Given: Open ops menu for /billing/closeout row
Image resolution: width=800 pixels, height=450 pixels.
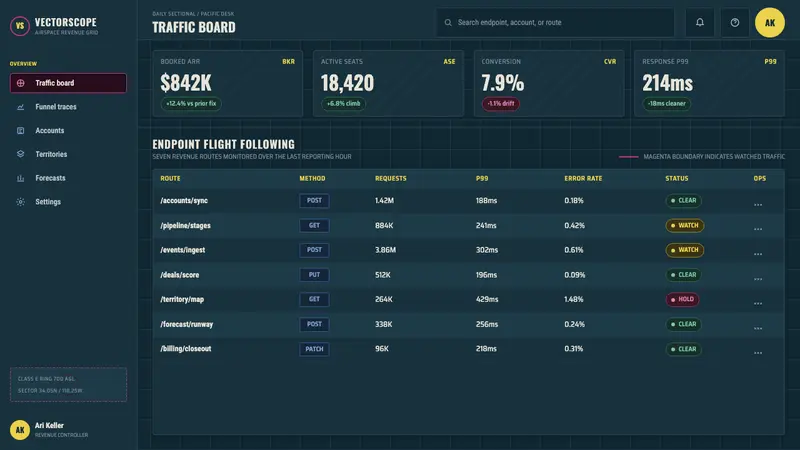Looking at the screenshot, I should click(x=758, y=353).
